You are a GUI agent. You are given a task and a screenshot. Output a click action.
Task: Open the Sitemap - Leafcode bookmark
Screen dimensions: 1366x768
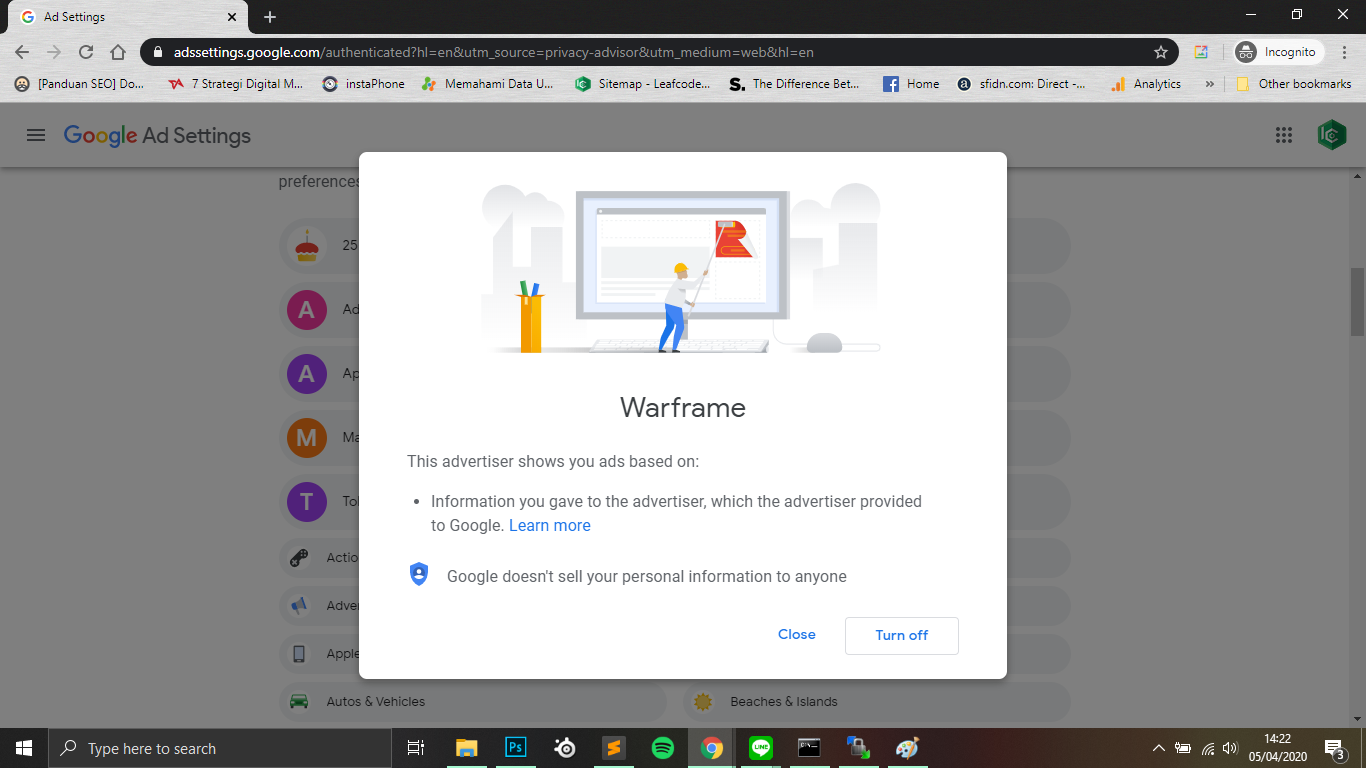coord(644,84)
